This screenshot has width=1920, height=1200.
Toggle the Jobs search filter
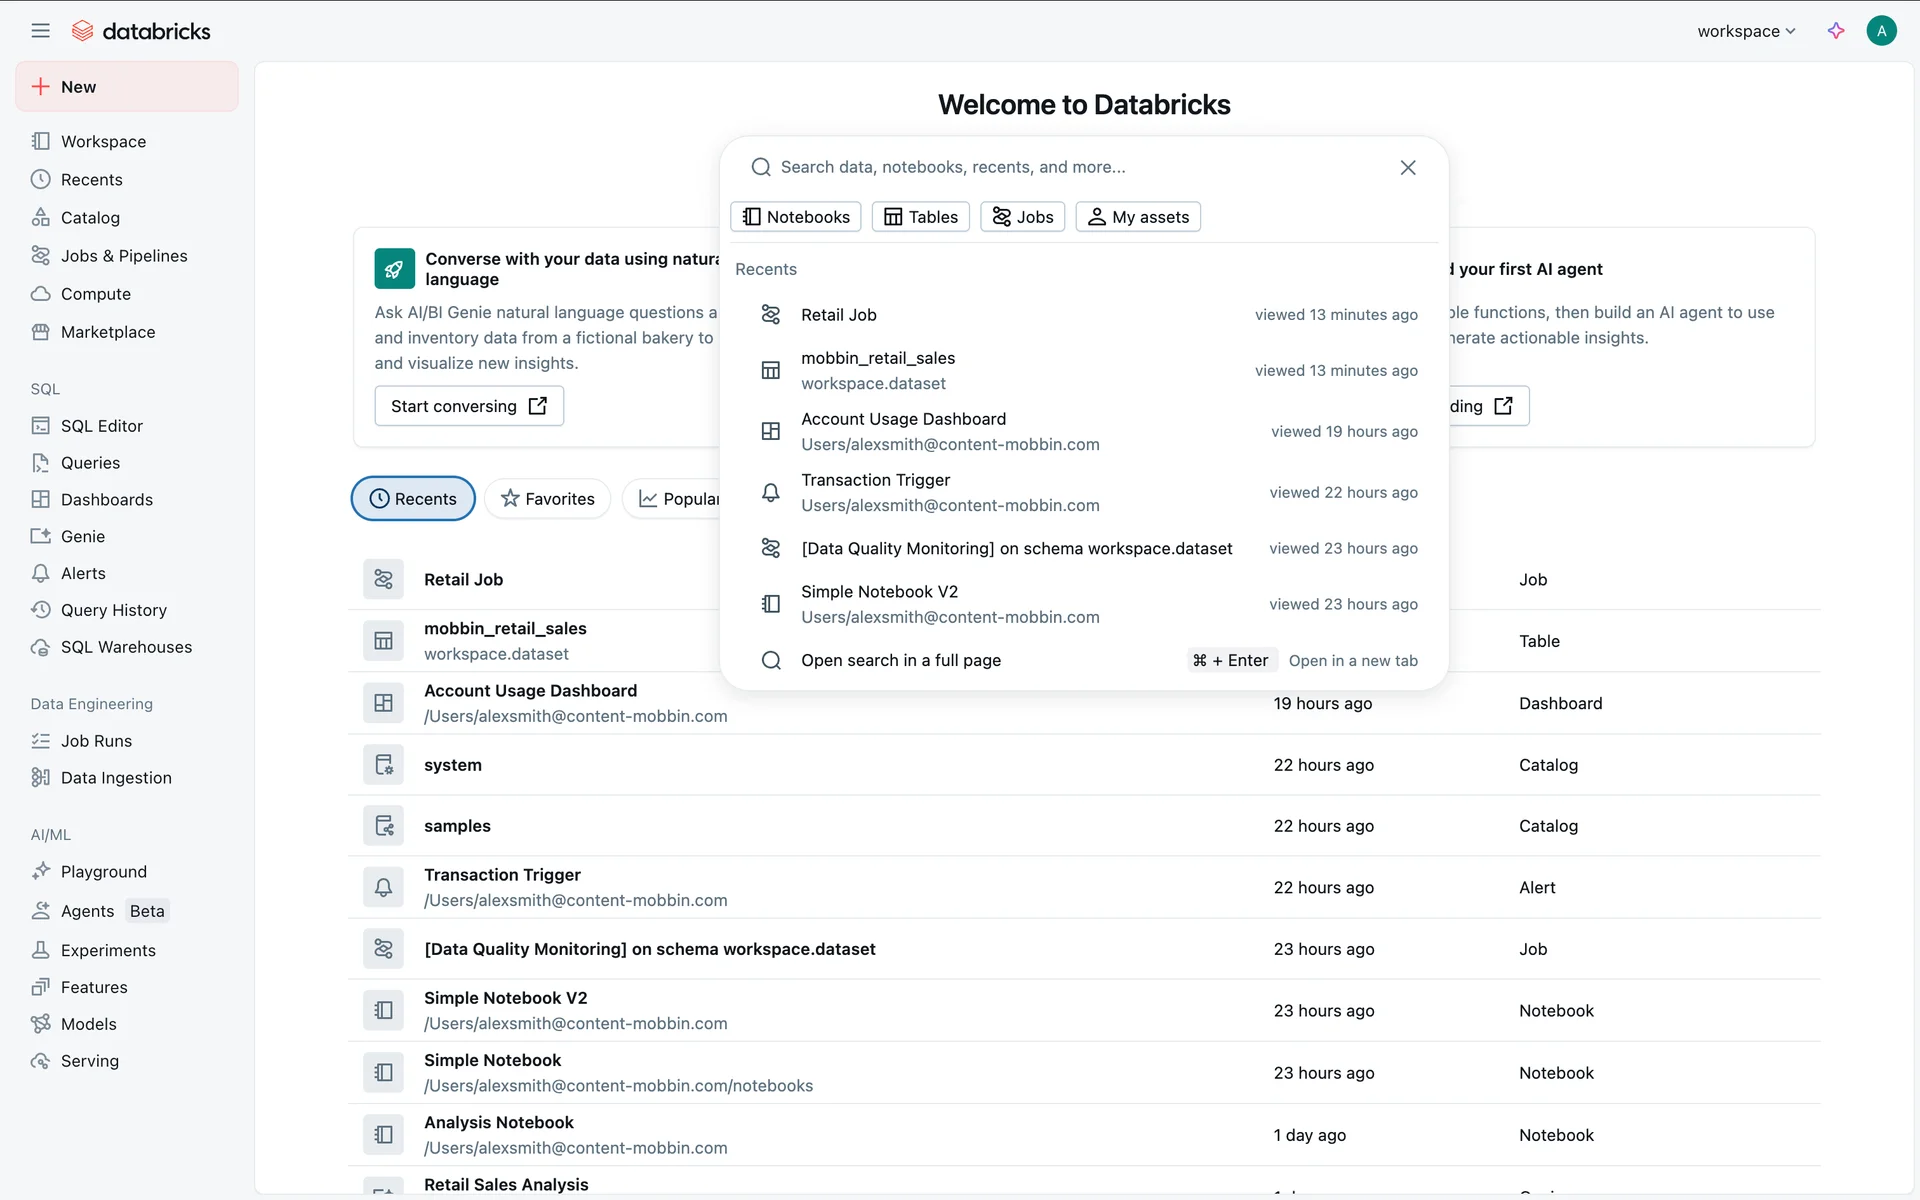pyautogui.click(x=1022, y=217)
